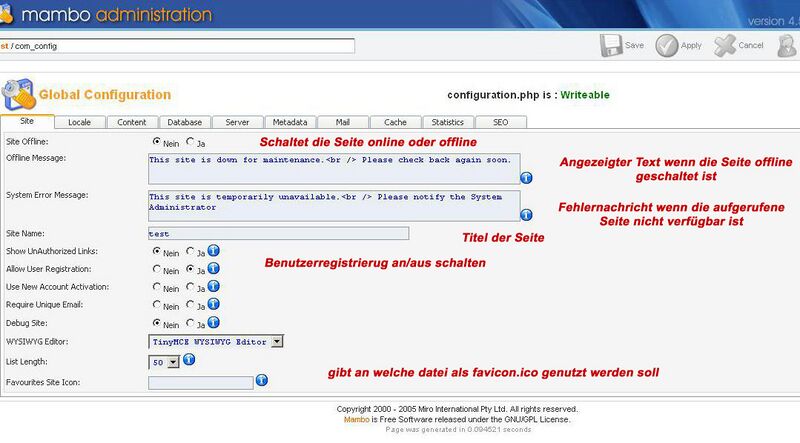Viewport: 800px width, 443px height.
Task: Expand the List Length dropdown
Action: [173, 361]
